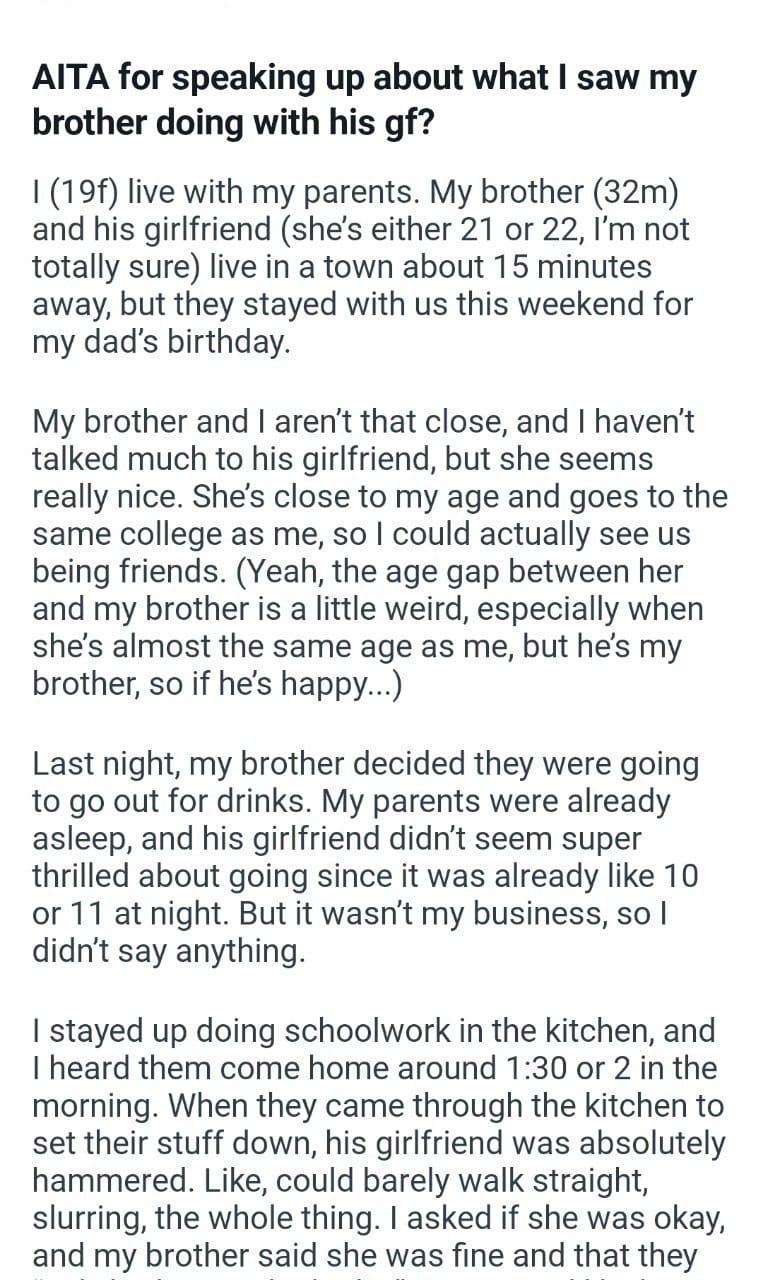
Task: Click the post title beginning "AITA for speaking up"
Action: coord(364,101)
